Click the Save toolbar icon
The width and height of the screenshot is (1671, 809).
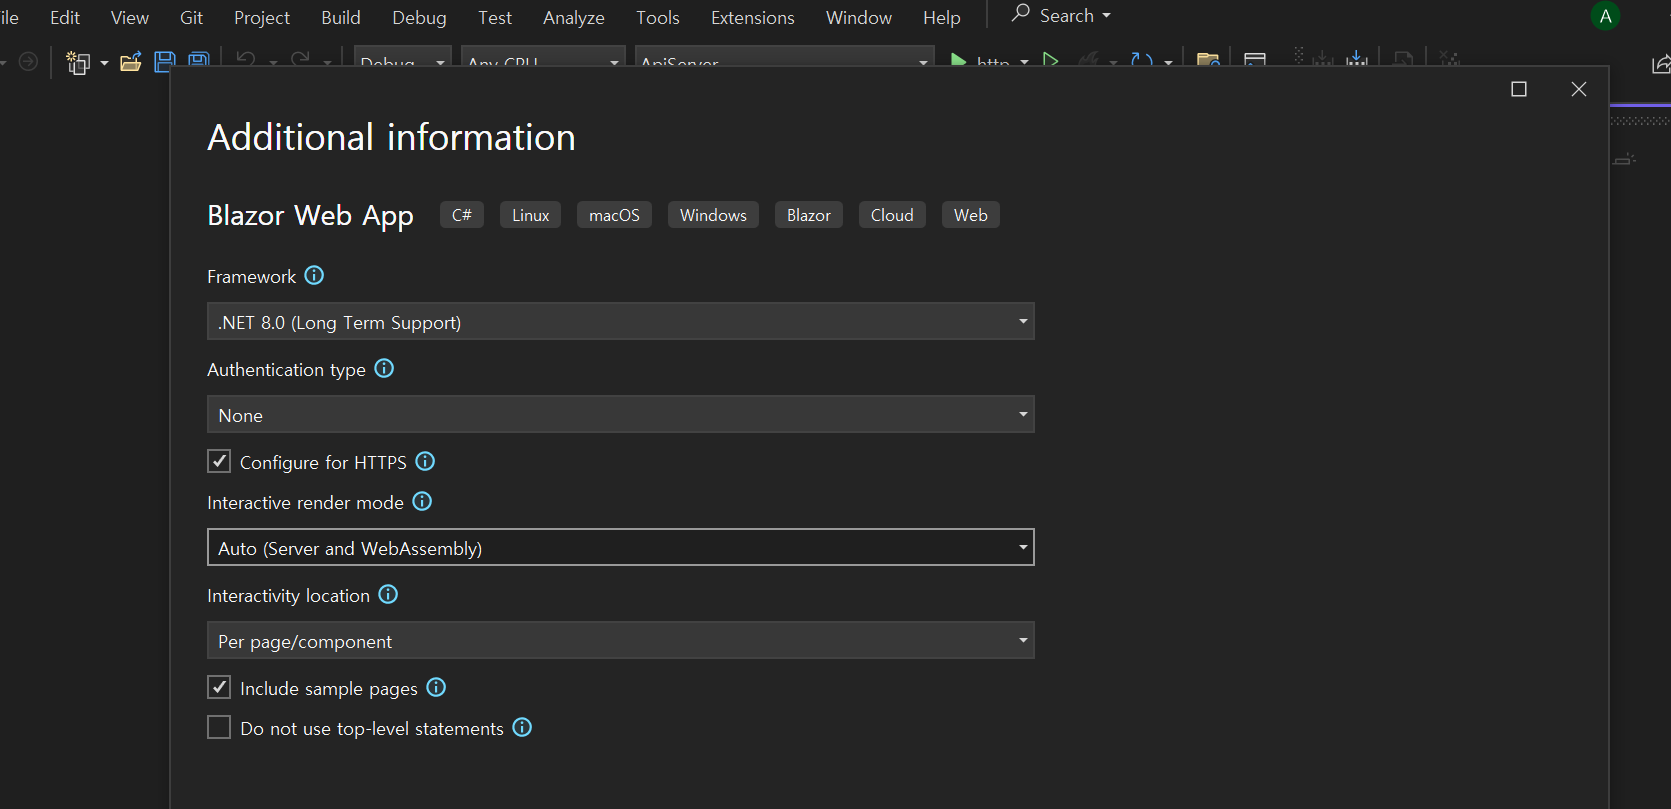click(x=165, y=61)
